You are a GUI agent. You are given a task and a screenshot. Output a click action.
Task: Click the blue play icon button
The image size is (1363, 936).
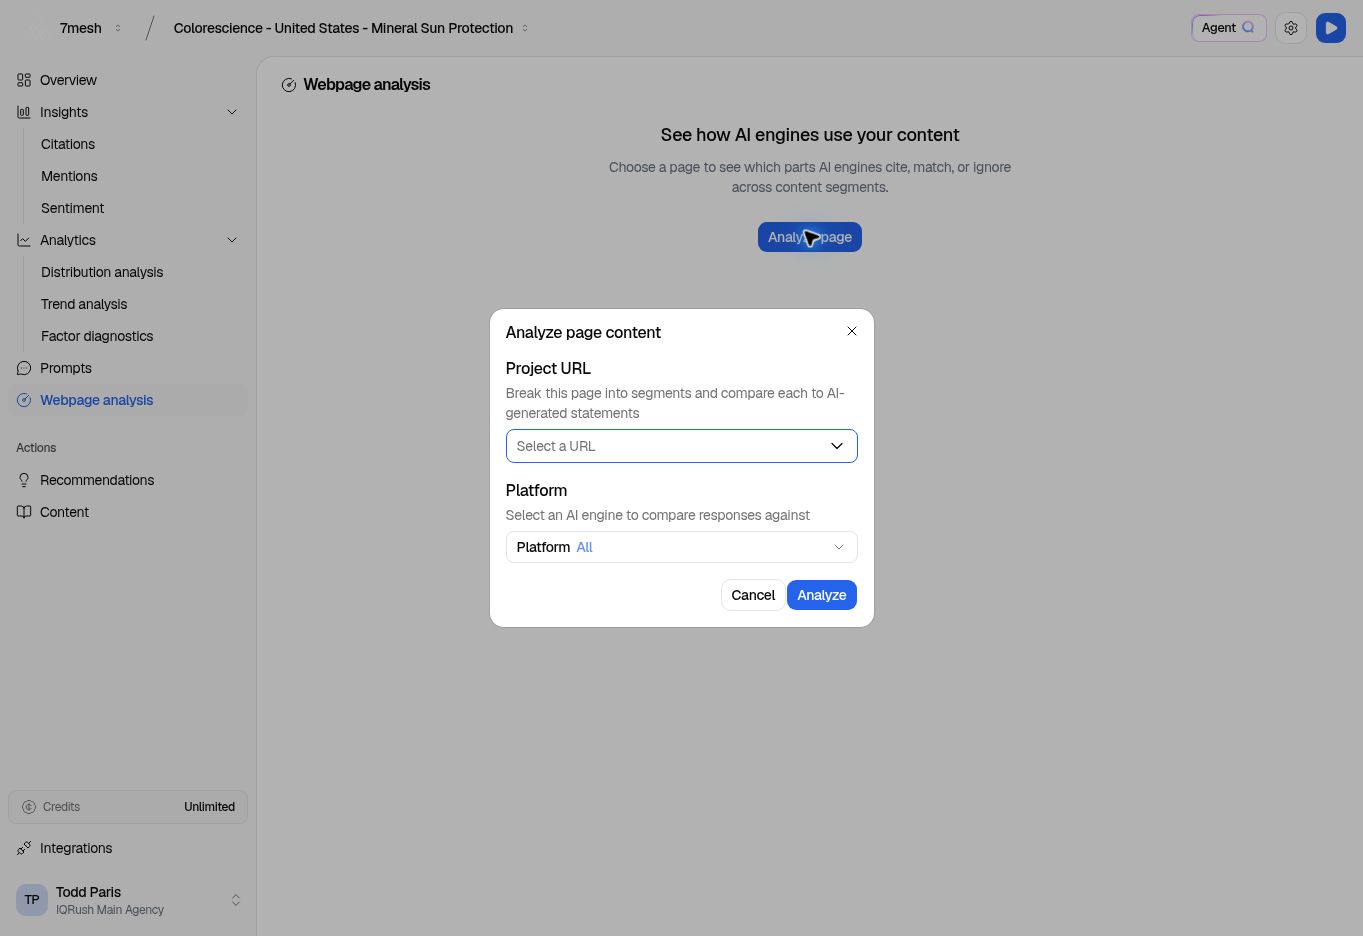click(1331, 28)
